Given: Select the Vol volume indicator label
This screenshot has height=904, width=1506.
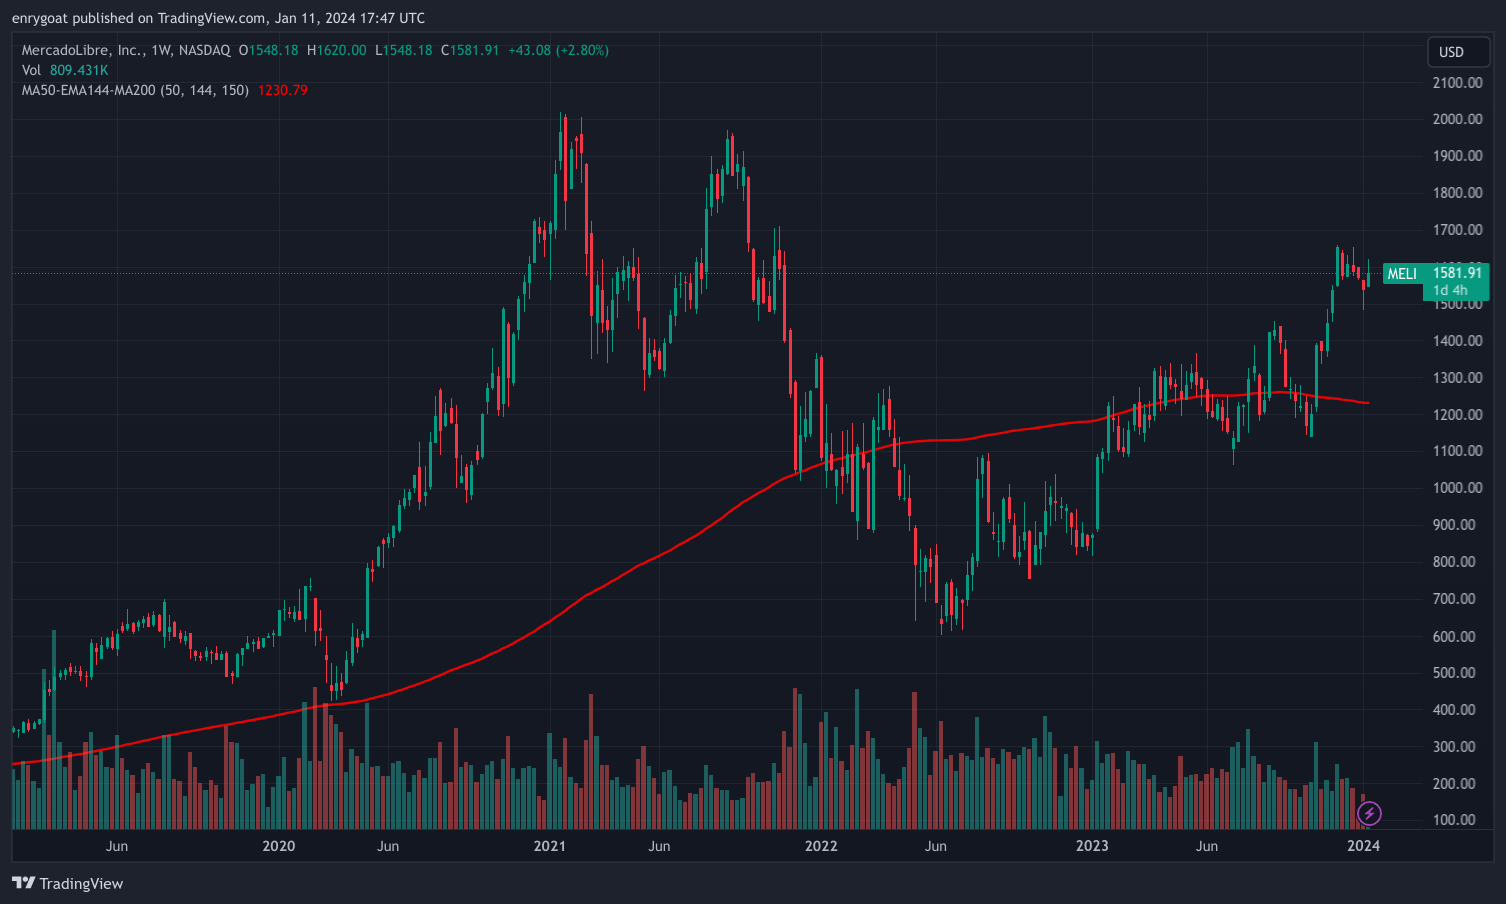Looking at the screenshot, I should tap(31, 70).
